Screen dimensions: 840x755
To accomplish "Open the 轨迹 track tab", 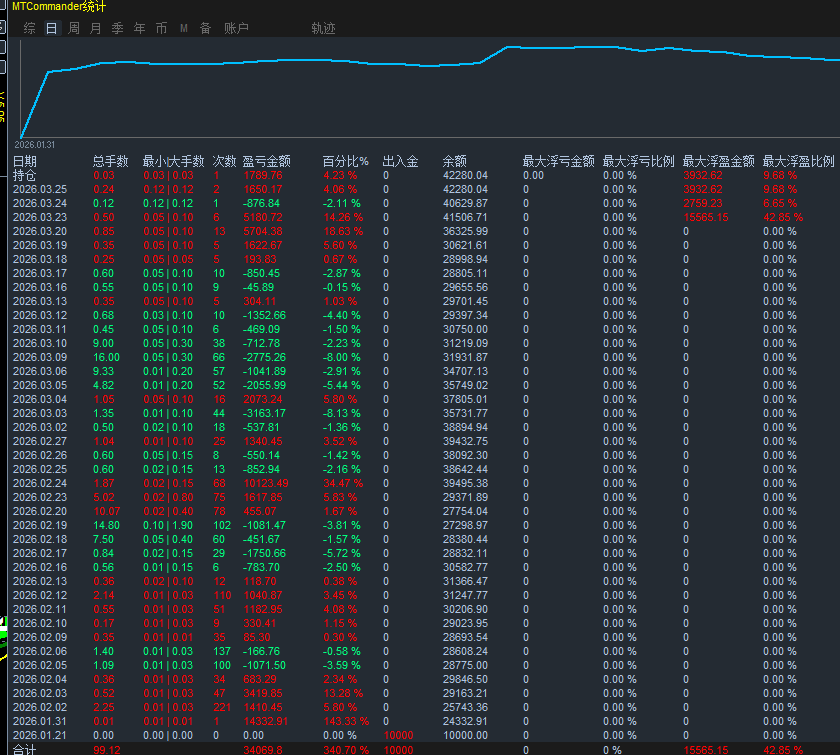I will click(x=324, y=28).
